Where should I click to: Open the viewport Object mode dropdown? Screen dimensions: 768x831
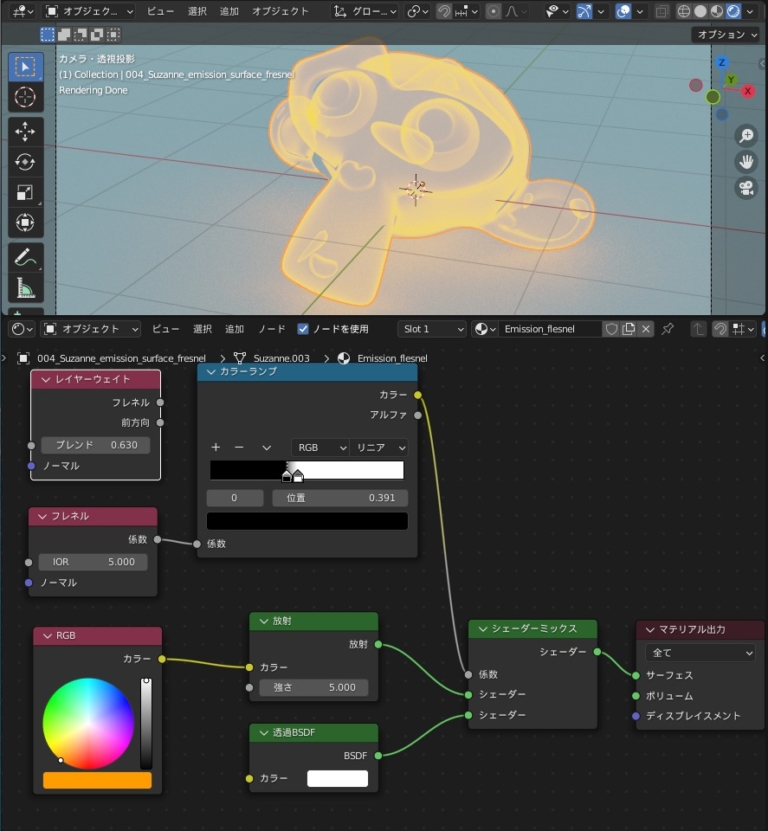tap(89, 11)
